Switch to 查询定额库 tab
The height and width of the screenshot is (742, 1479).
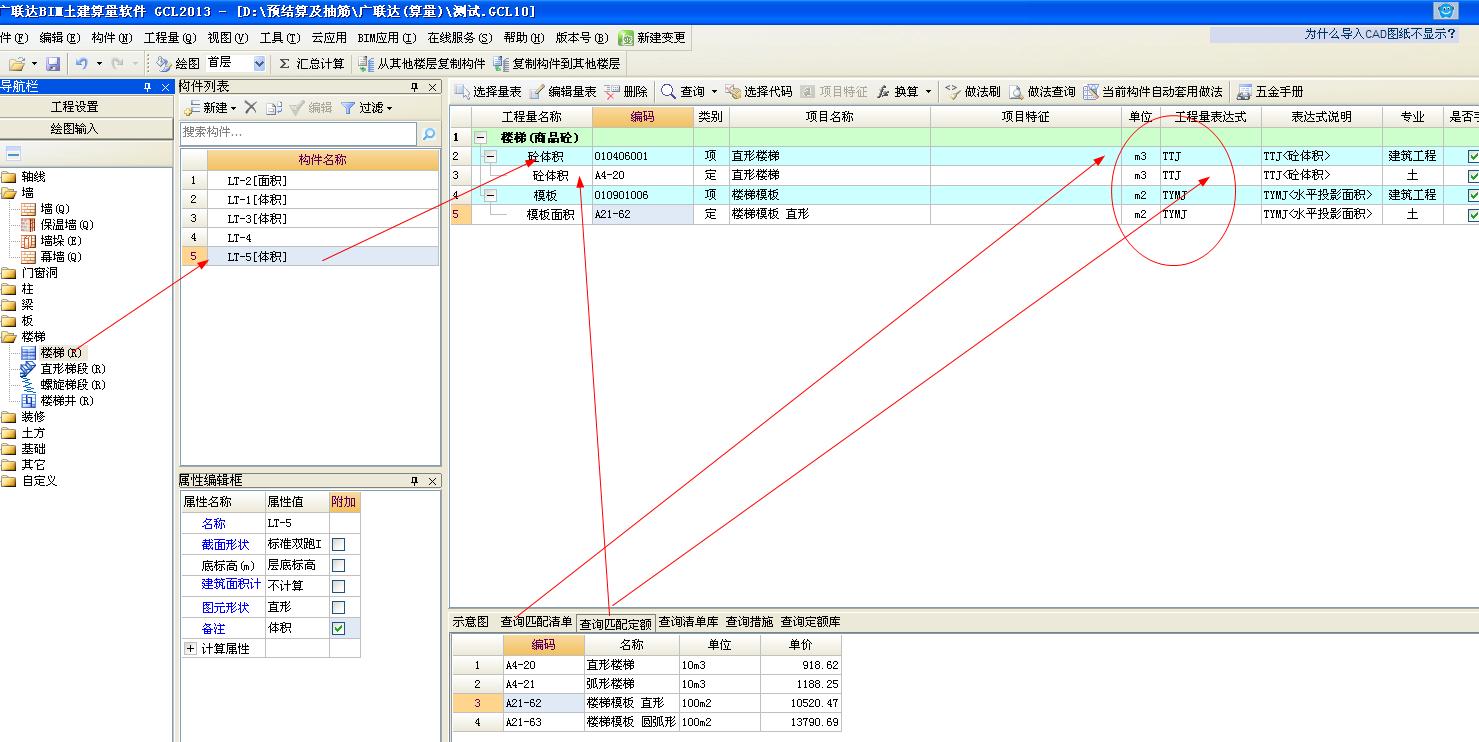810,622
